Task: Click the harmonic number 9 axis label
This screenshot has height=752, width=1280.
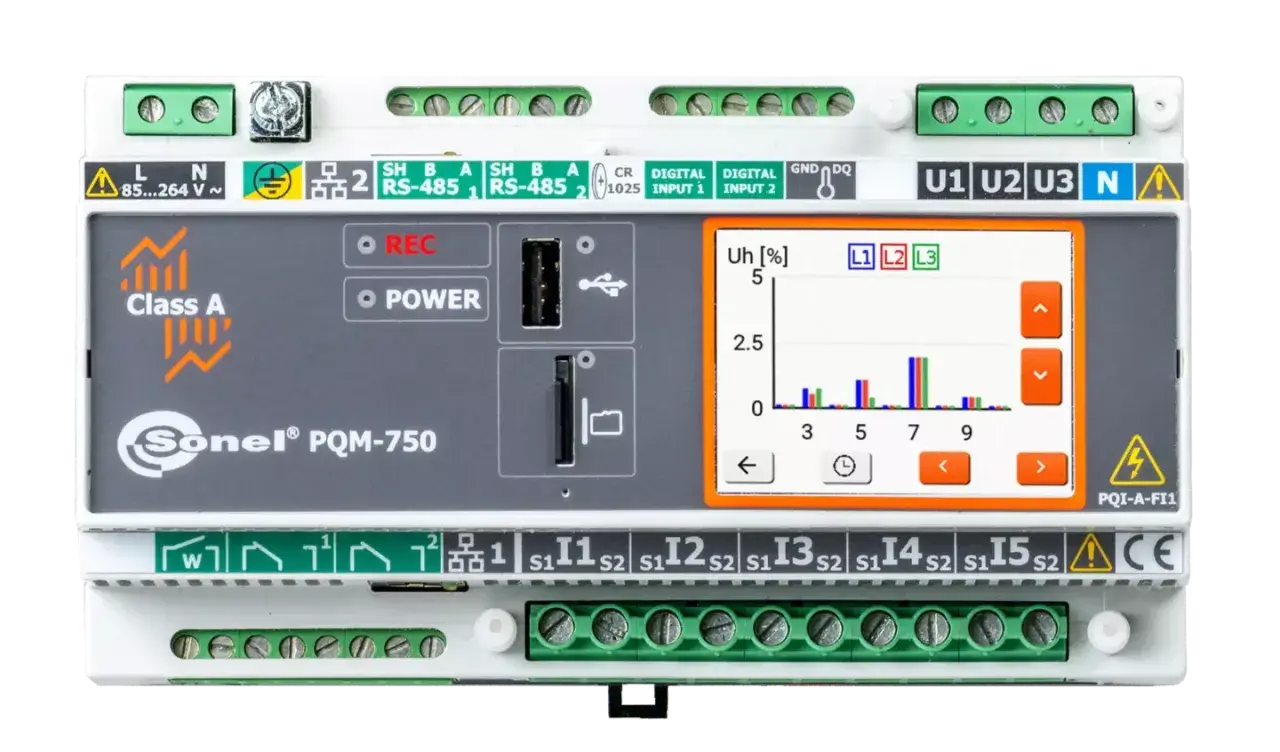Action: [966, 433]
